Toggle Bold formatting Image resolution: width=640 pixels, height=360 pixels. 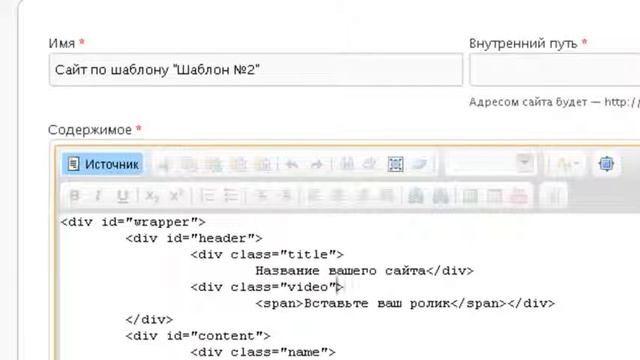75,196
